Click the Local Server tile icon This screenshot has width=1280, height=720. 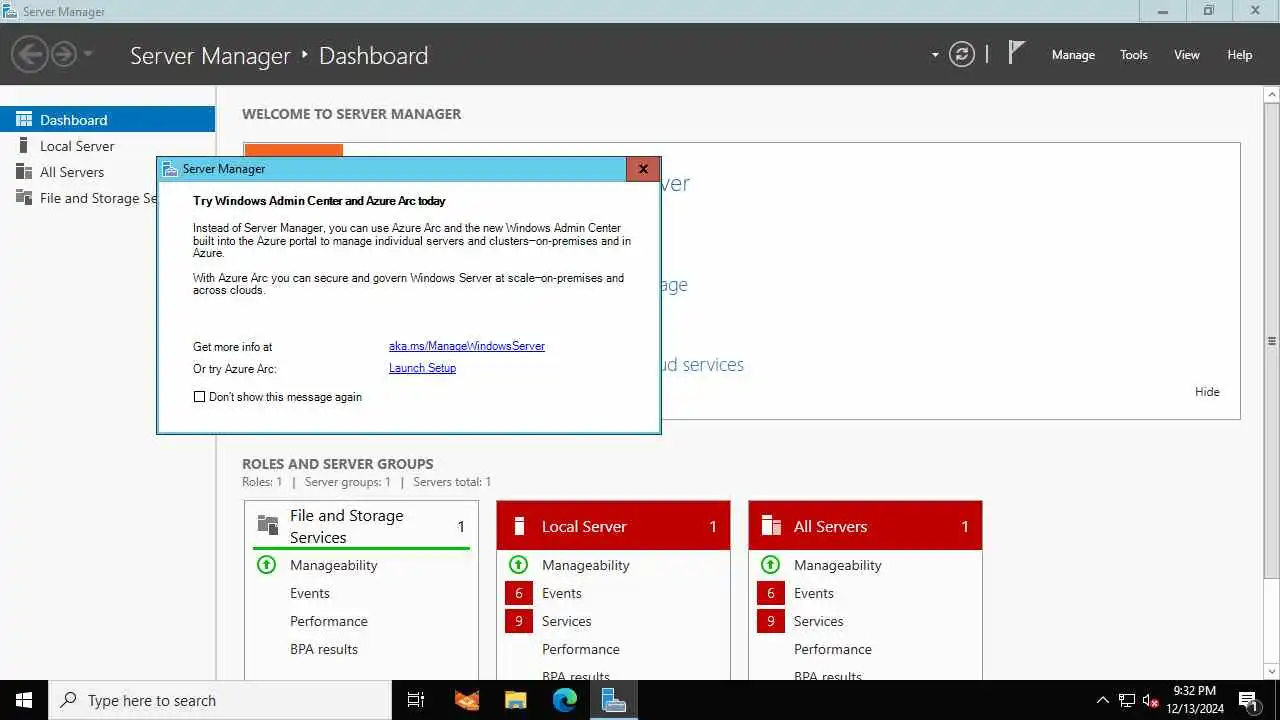[x=519, y=526]
